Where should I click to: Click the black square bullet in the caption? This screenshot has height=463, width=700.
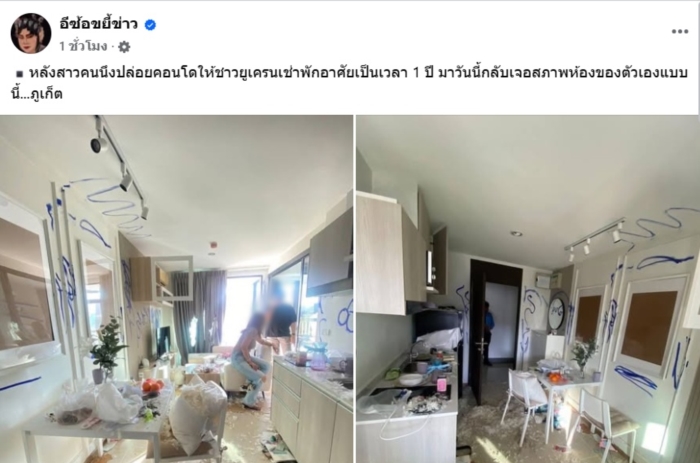coord(20,74)
